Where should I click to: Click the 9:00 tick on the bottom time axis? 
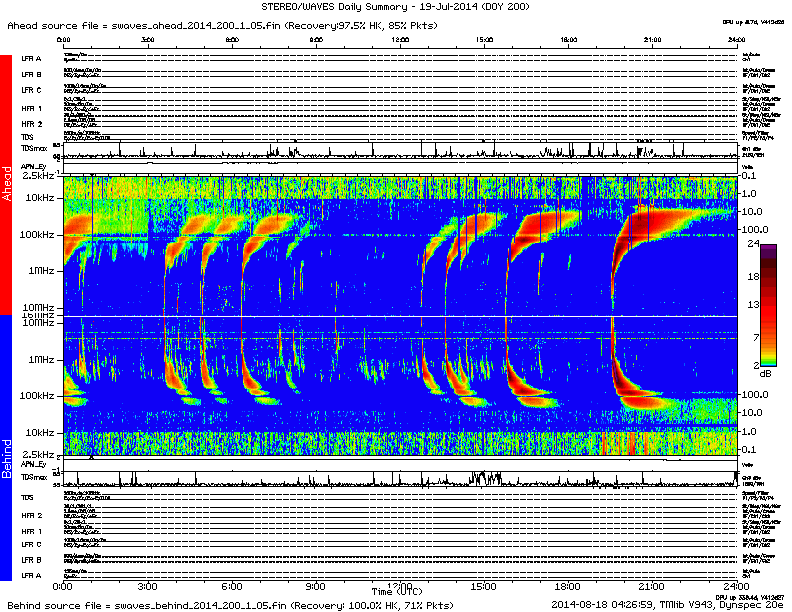[x=316, y=587]
